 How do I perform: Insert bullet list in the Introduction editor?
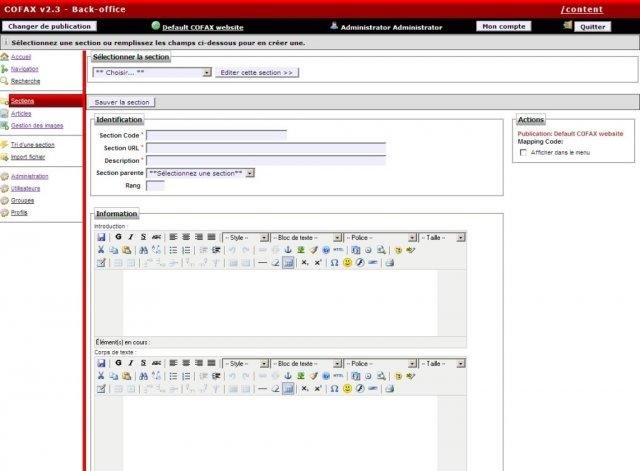173,250
